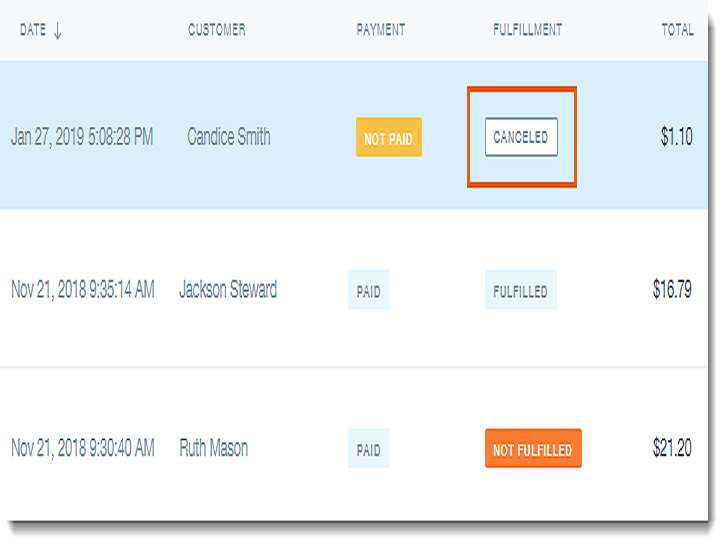Screen dimensions: 723x550
Task: Select the $1.10 order total
Action: point(676,137)
